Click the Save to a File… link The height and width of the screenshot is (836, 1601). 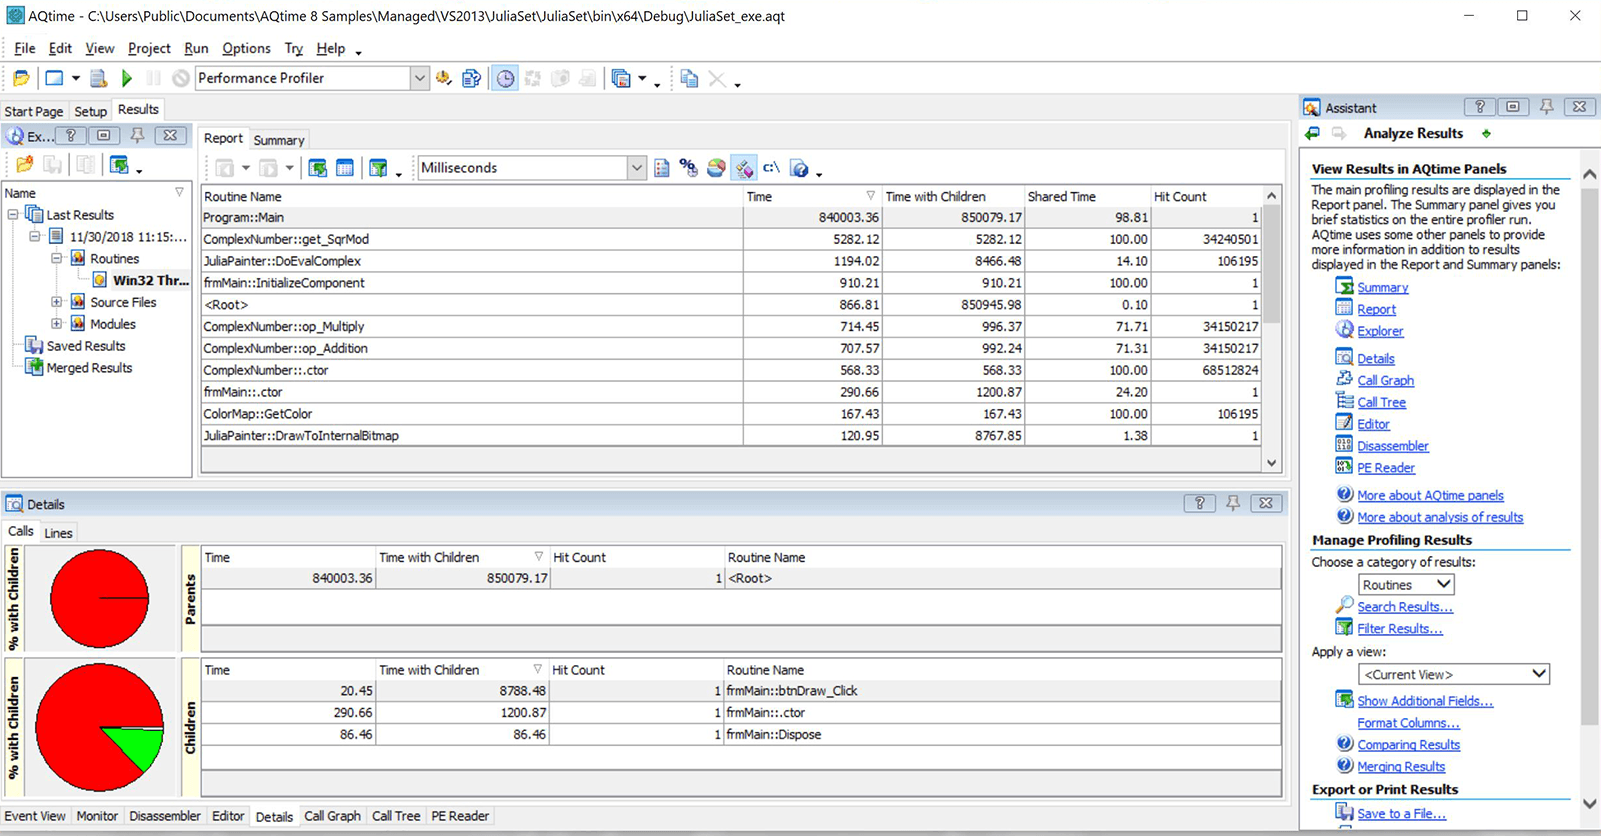(x=1400, y=814)
